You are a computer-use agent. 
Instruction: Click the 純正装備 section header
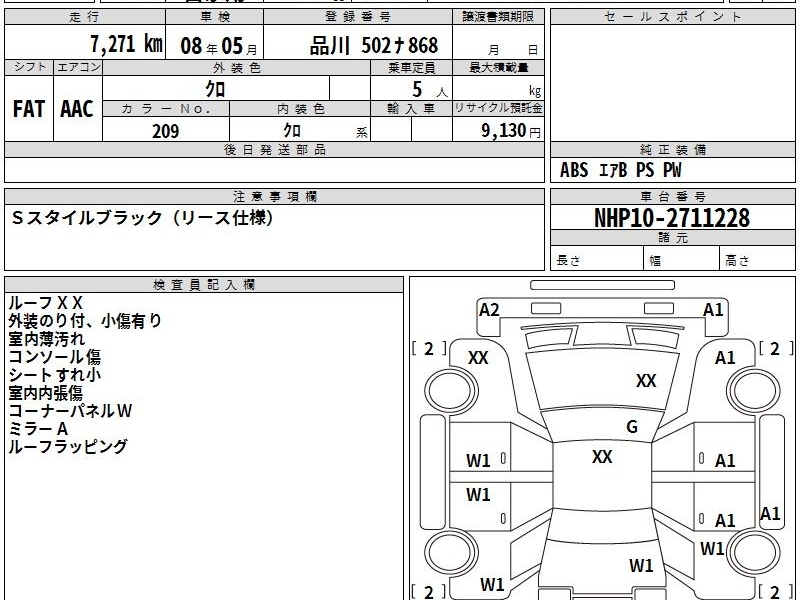pos(672,149)
